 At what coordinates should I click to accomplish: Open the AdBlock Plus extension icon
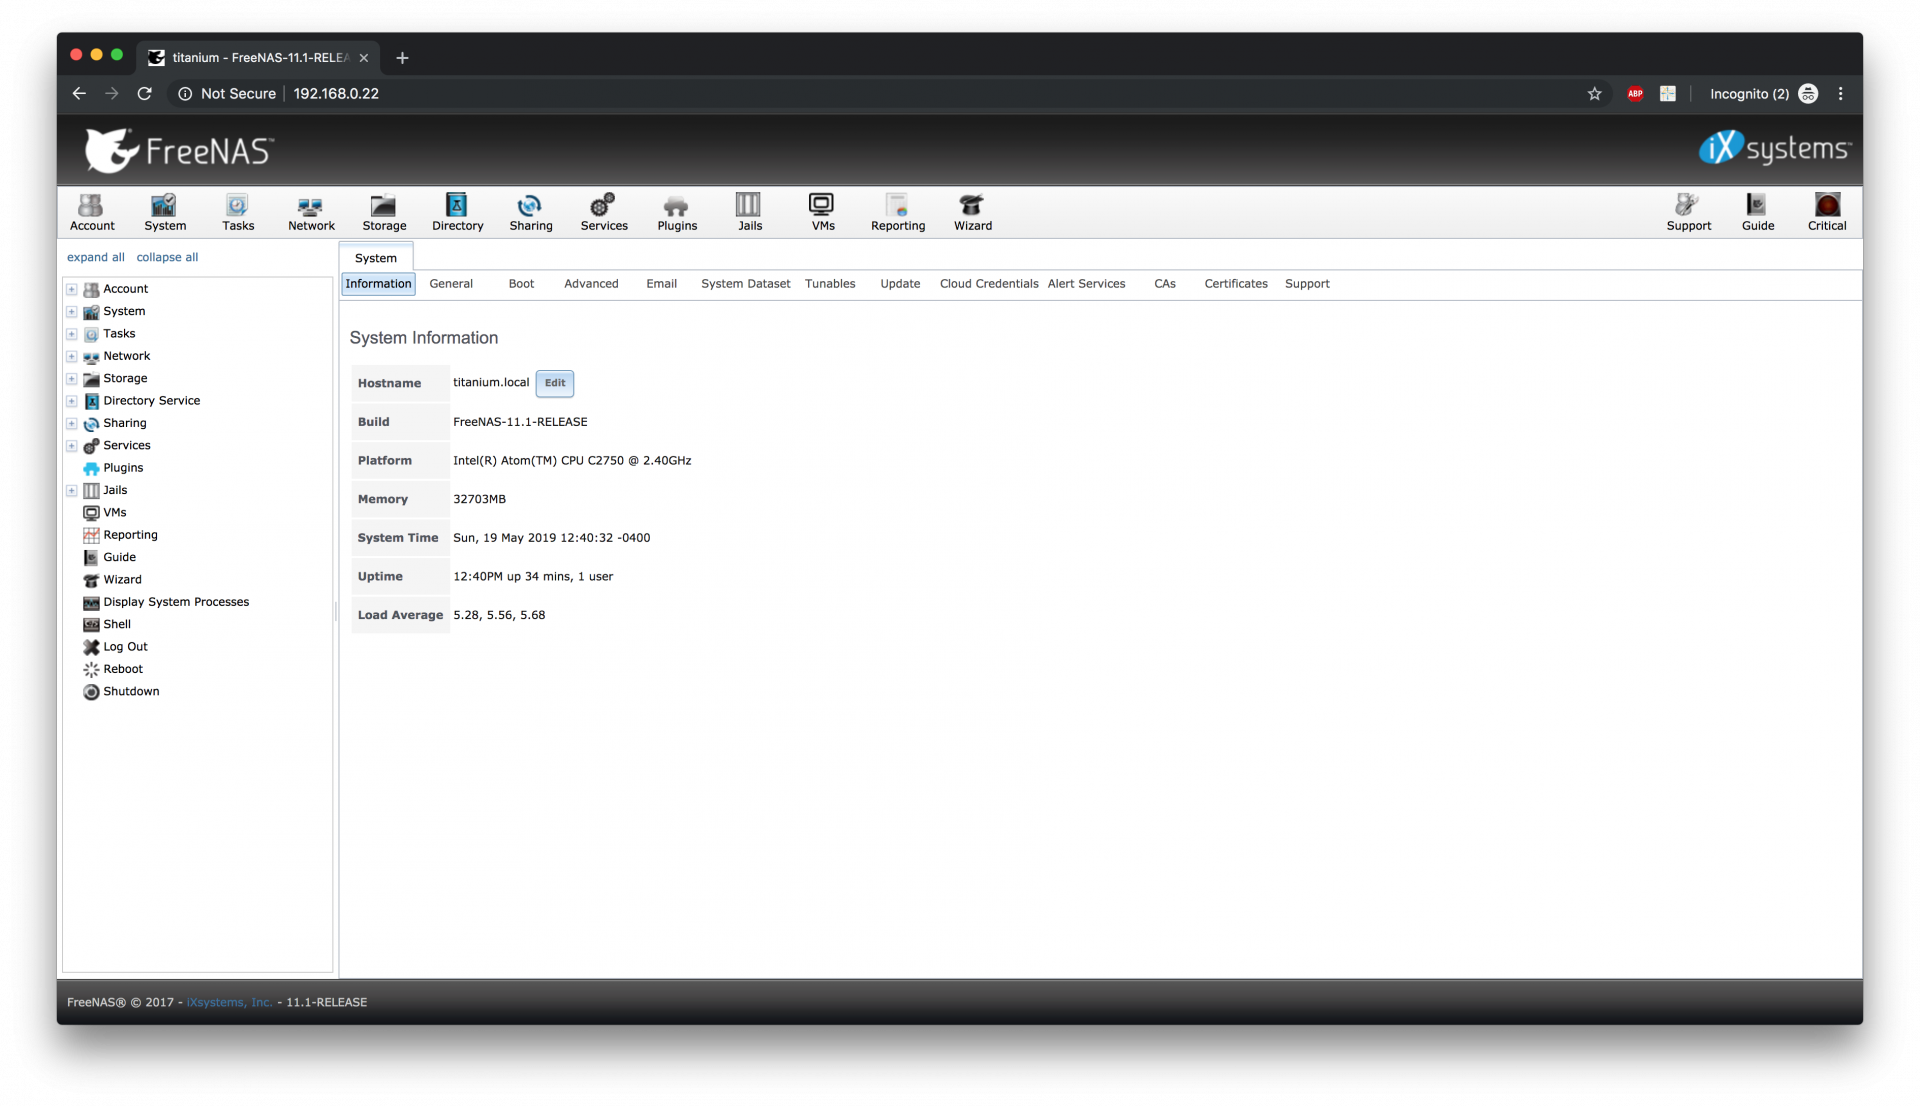(1636, 94)
